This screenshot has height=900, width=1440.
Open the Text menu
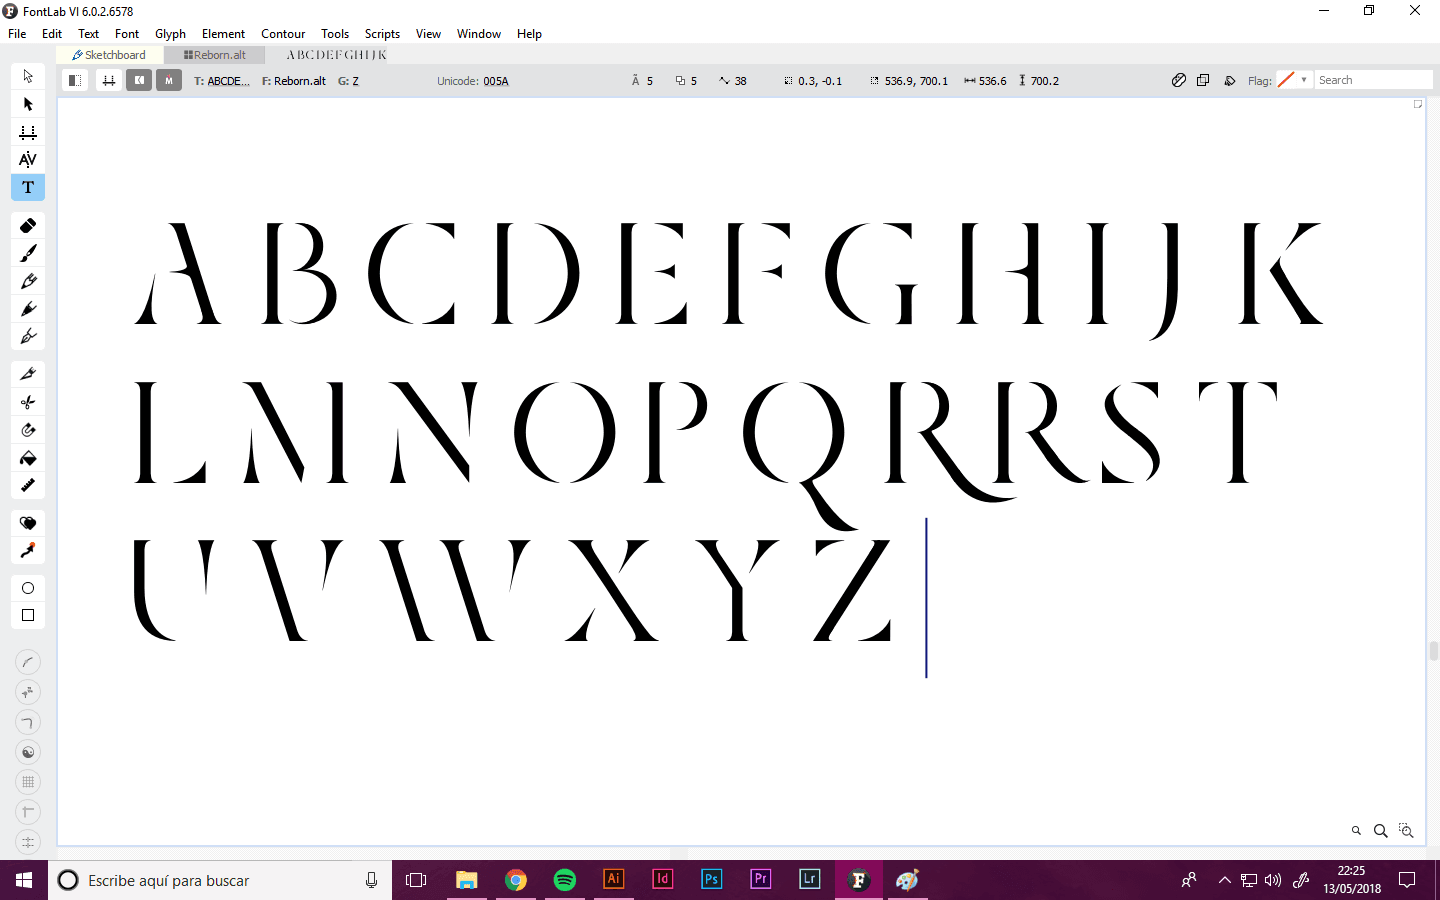point(89,33)
